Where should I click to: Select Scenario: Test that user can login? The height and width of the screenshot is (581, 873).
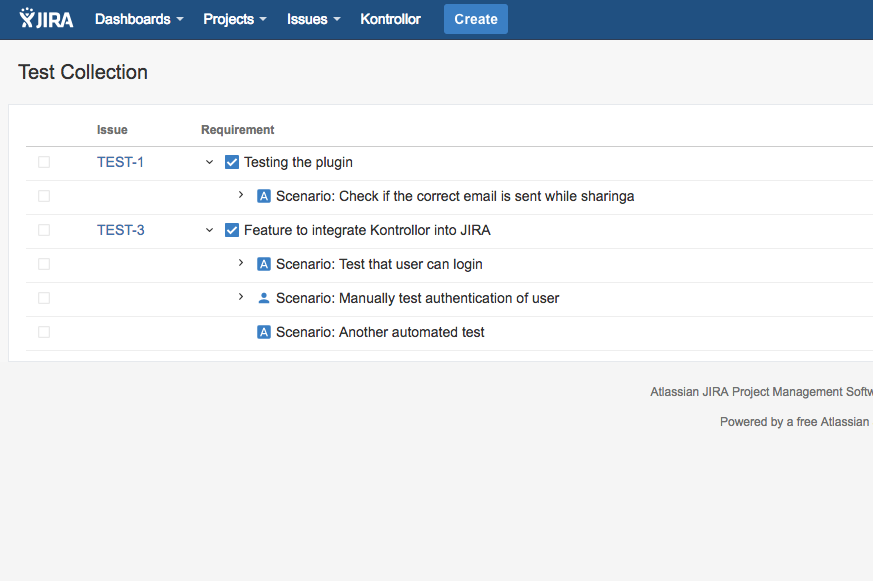tap(379, 264)
